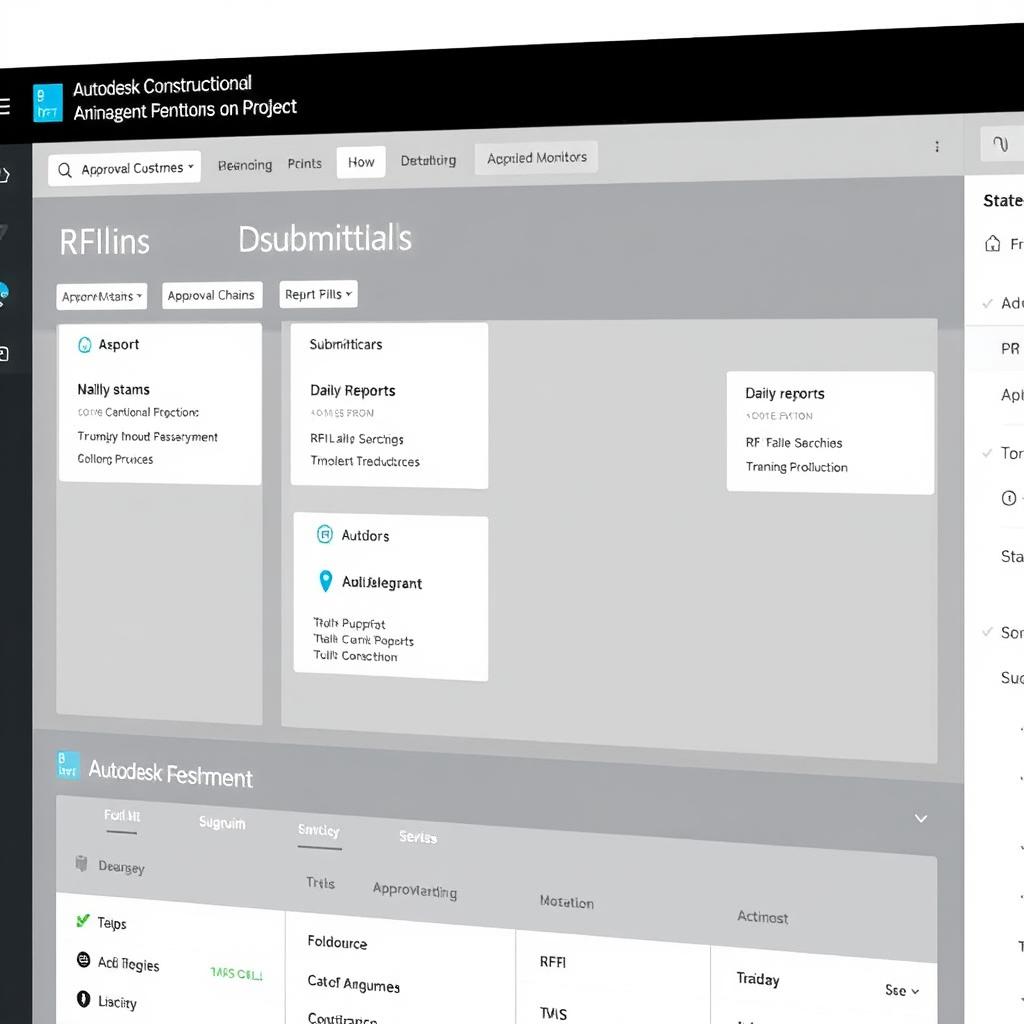Image resolution: width=1024 pixels, height=1024 pixels.
Task: Open the hamburger menu in the header
Action: coord(4,106)
